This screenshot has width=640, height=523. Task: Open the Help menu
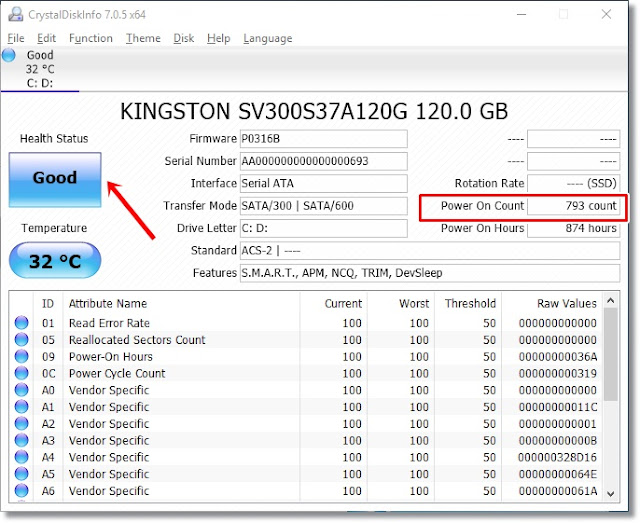(x=218, y=38)
